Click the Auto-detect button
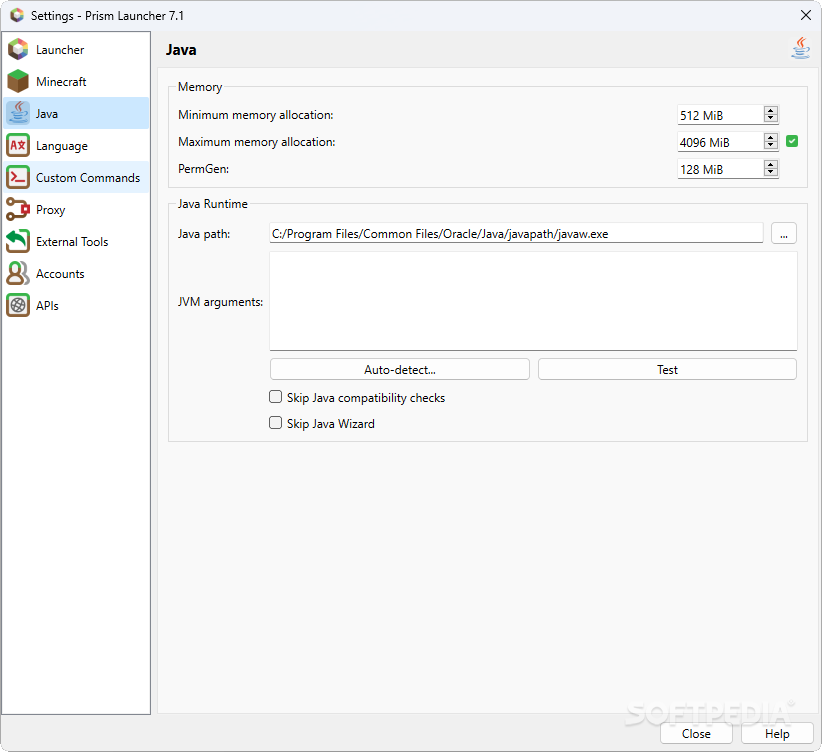Viewport: 822px width, 752px height. coord(399,370)
